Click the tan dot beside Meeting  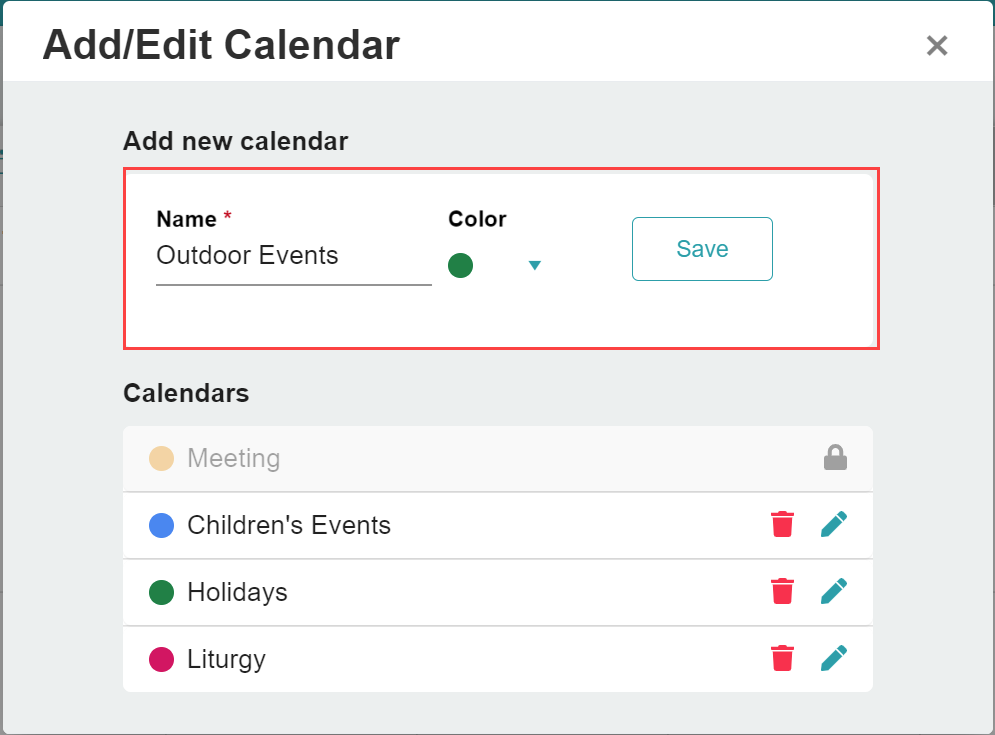(161, 458)
